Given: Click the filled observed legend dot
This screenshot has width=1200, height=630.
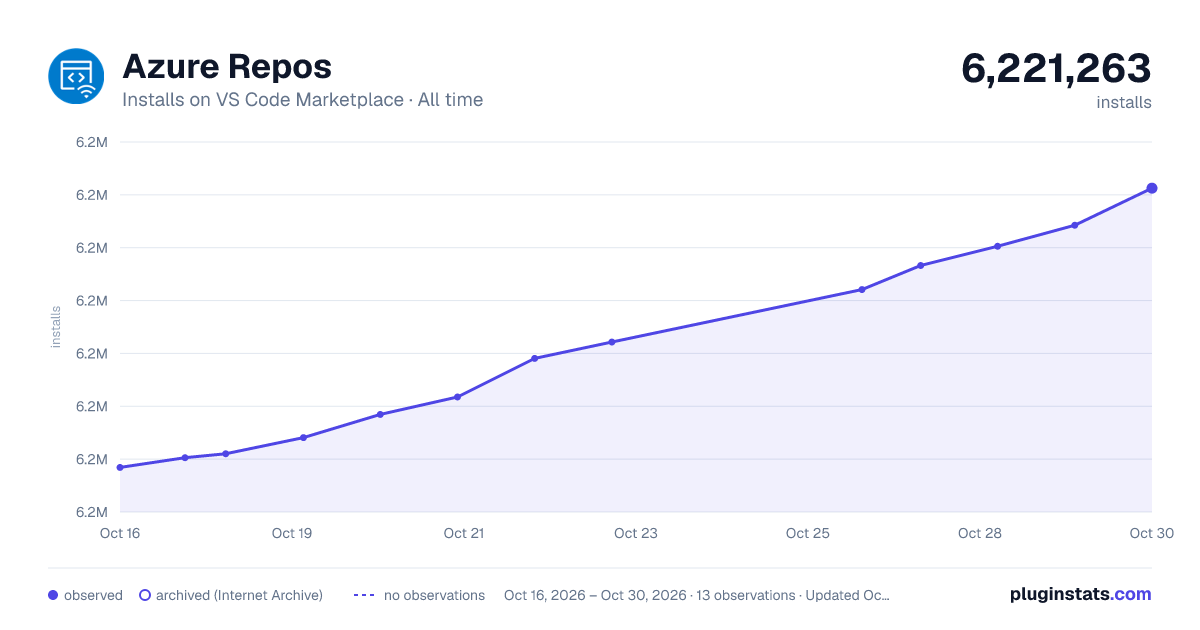Looking at the screenshot, I should tap(53, 595).
